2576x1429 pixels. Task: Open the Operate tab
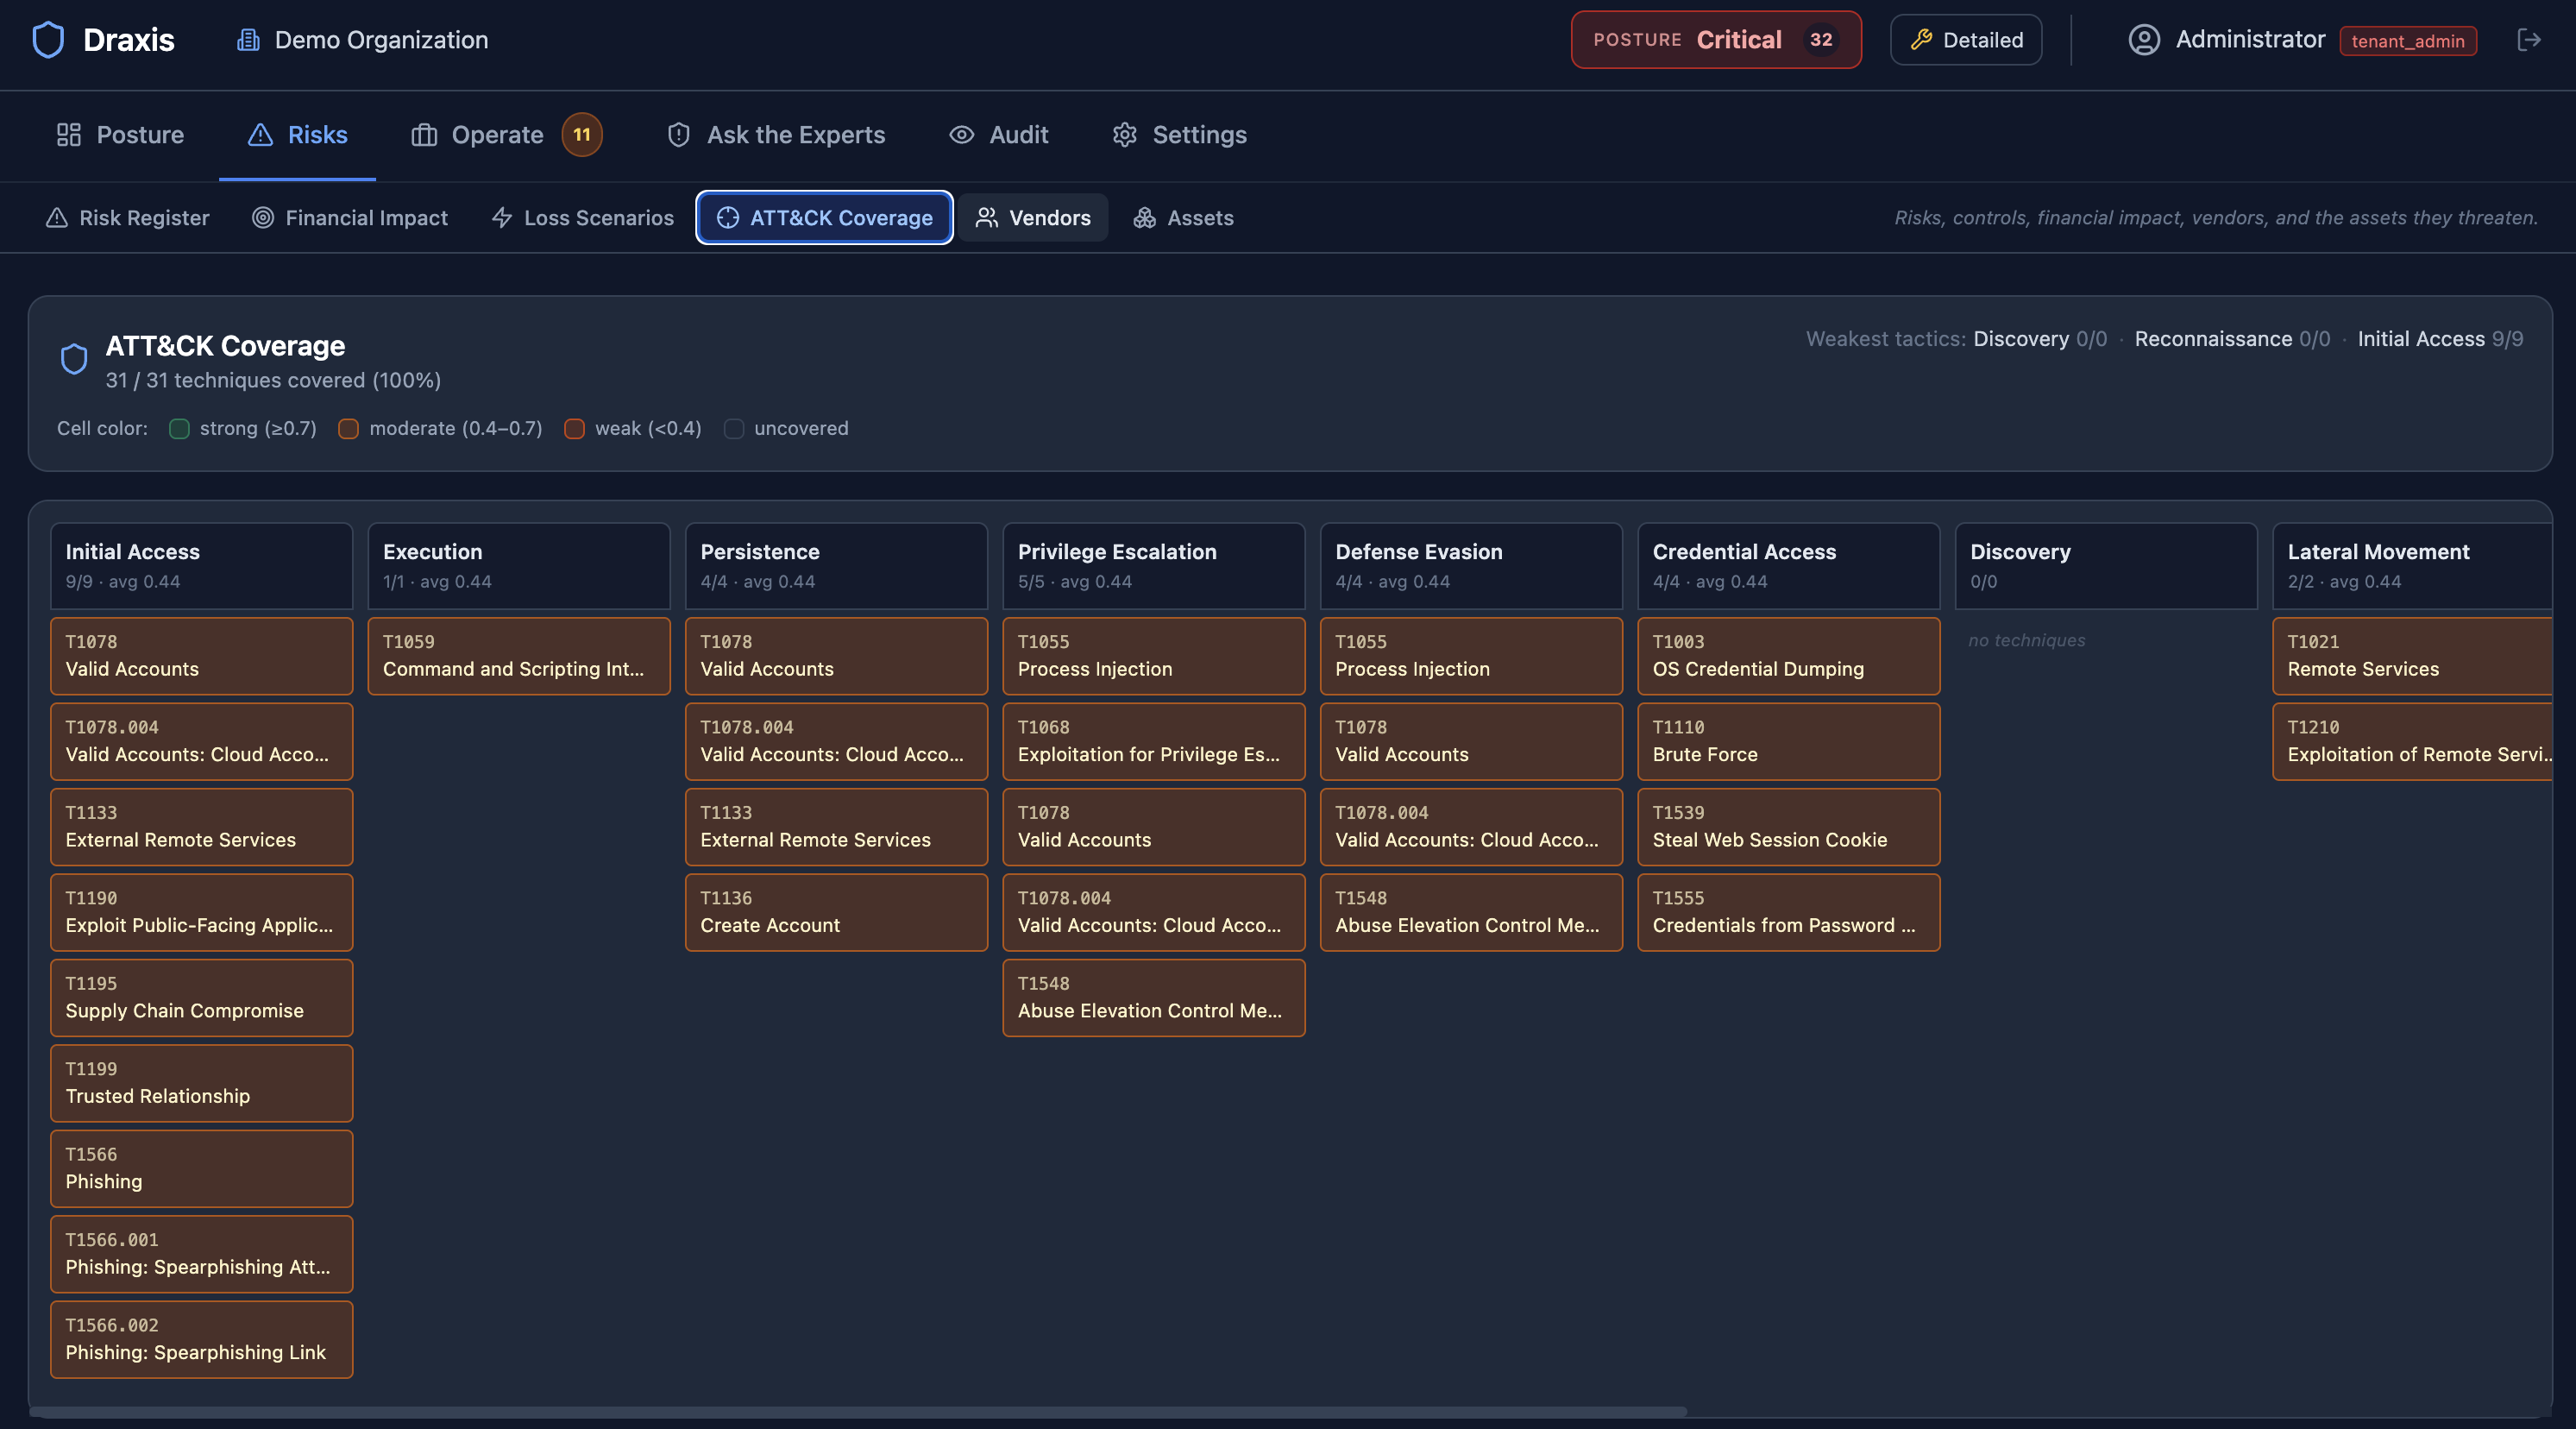(x=506, y=135)
